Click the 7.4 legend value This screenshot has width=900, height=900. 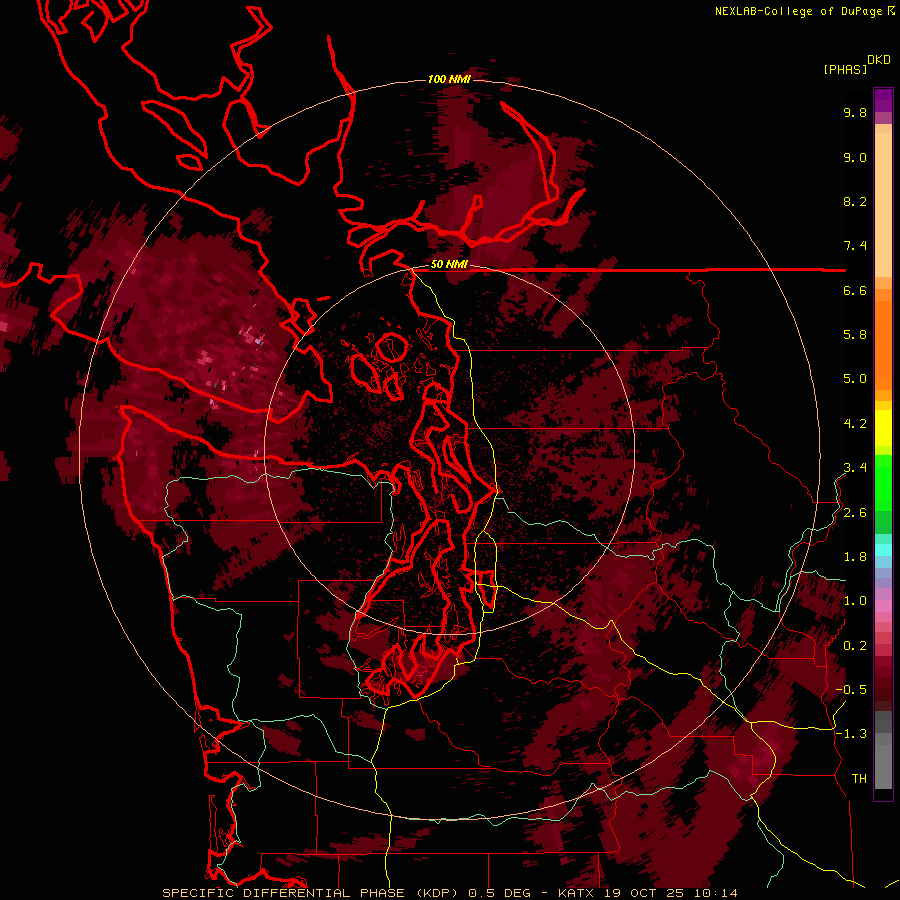click(855, 246)
